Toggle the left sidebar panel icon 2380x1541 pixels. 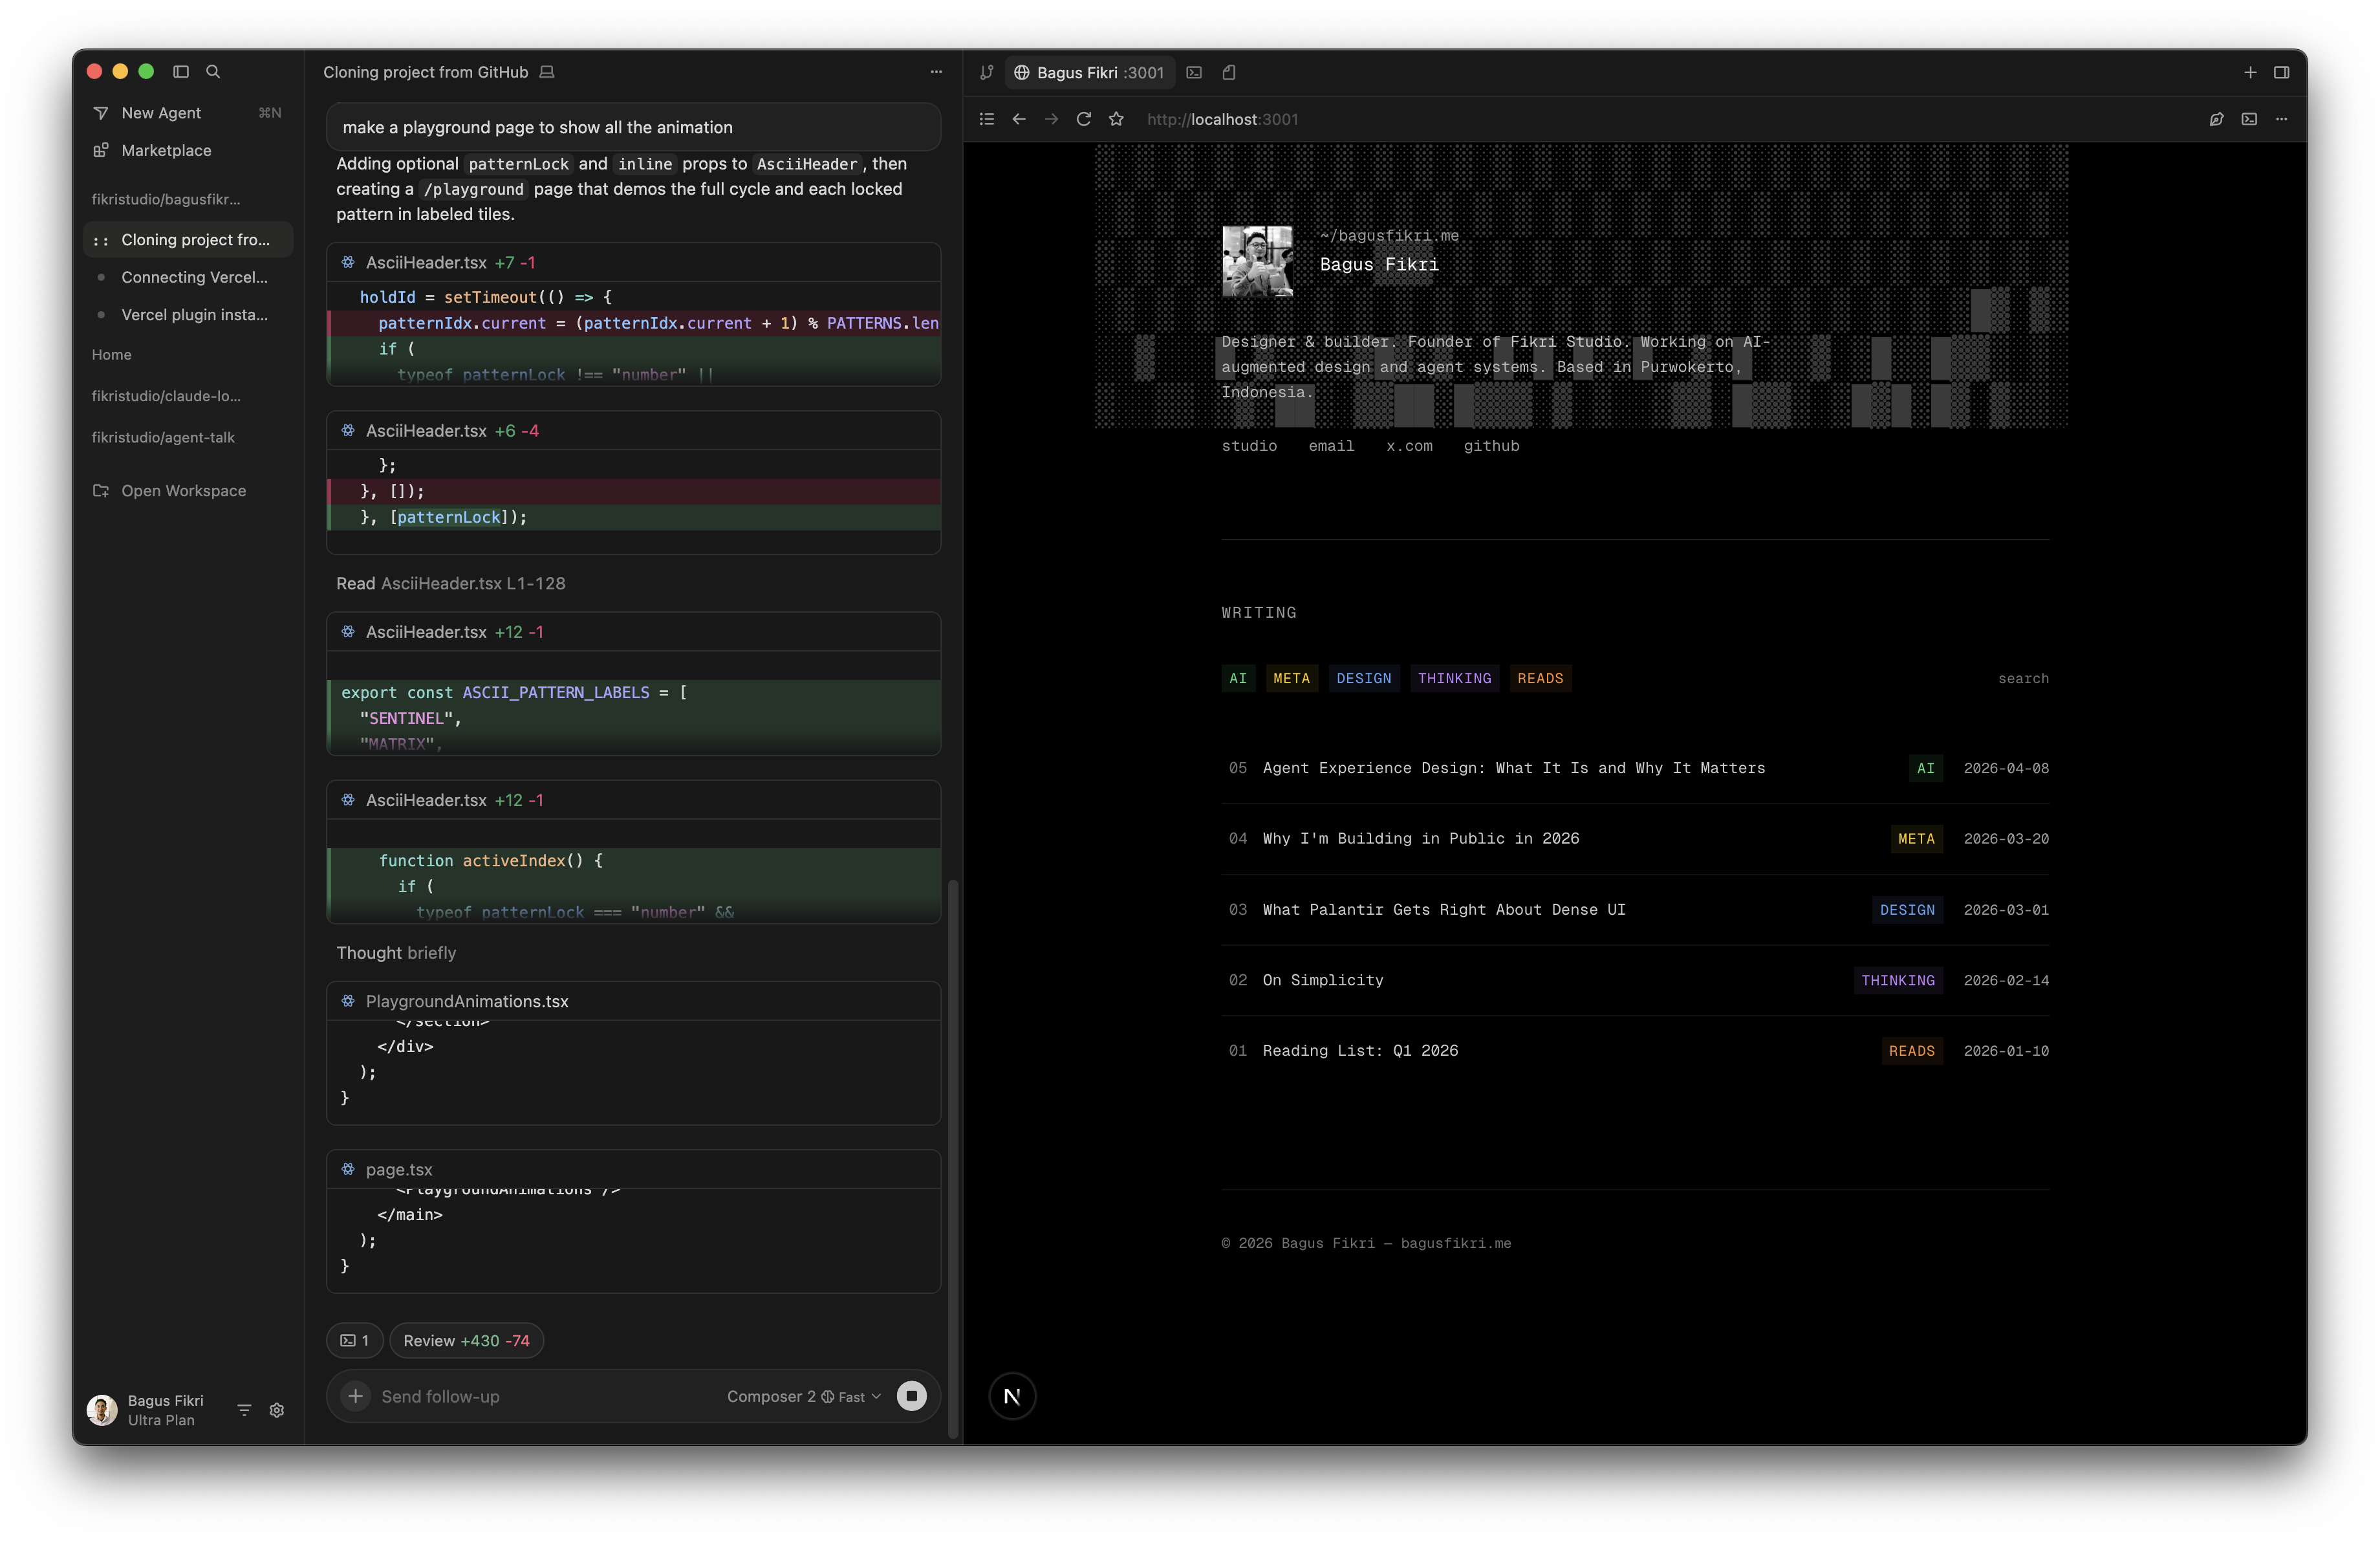(181, 72)
